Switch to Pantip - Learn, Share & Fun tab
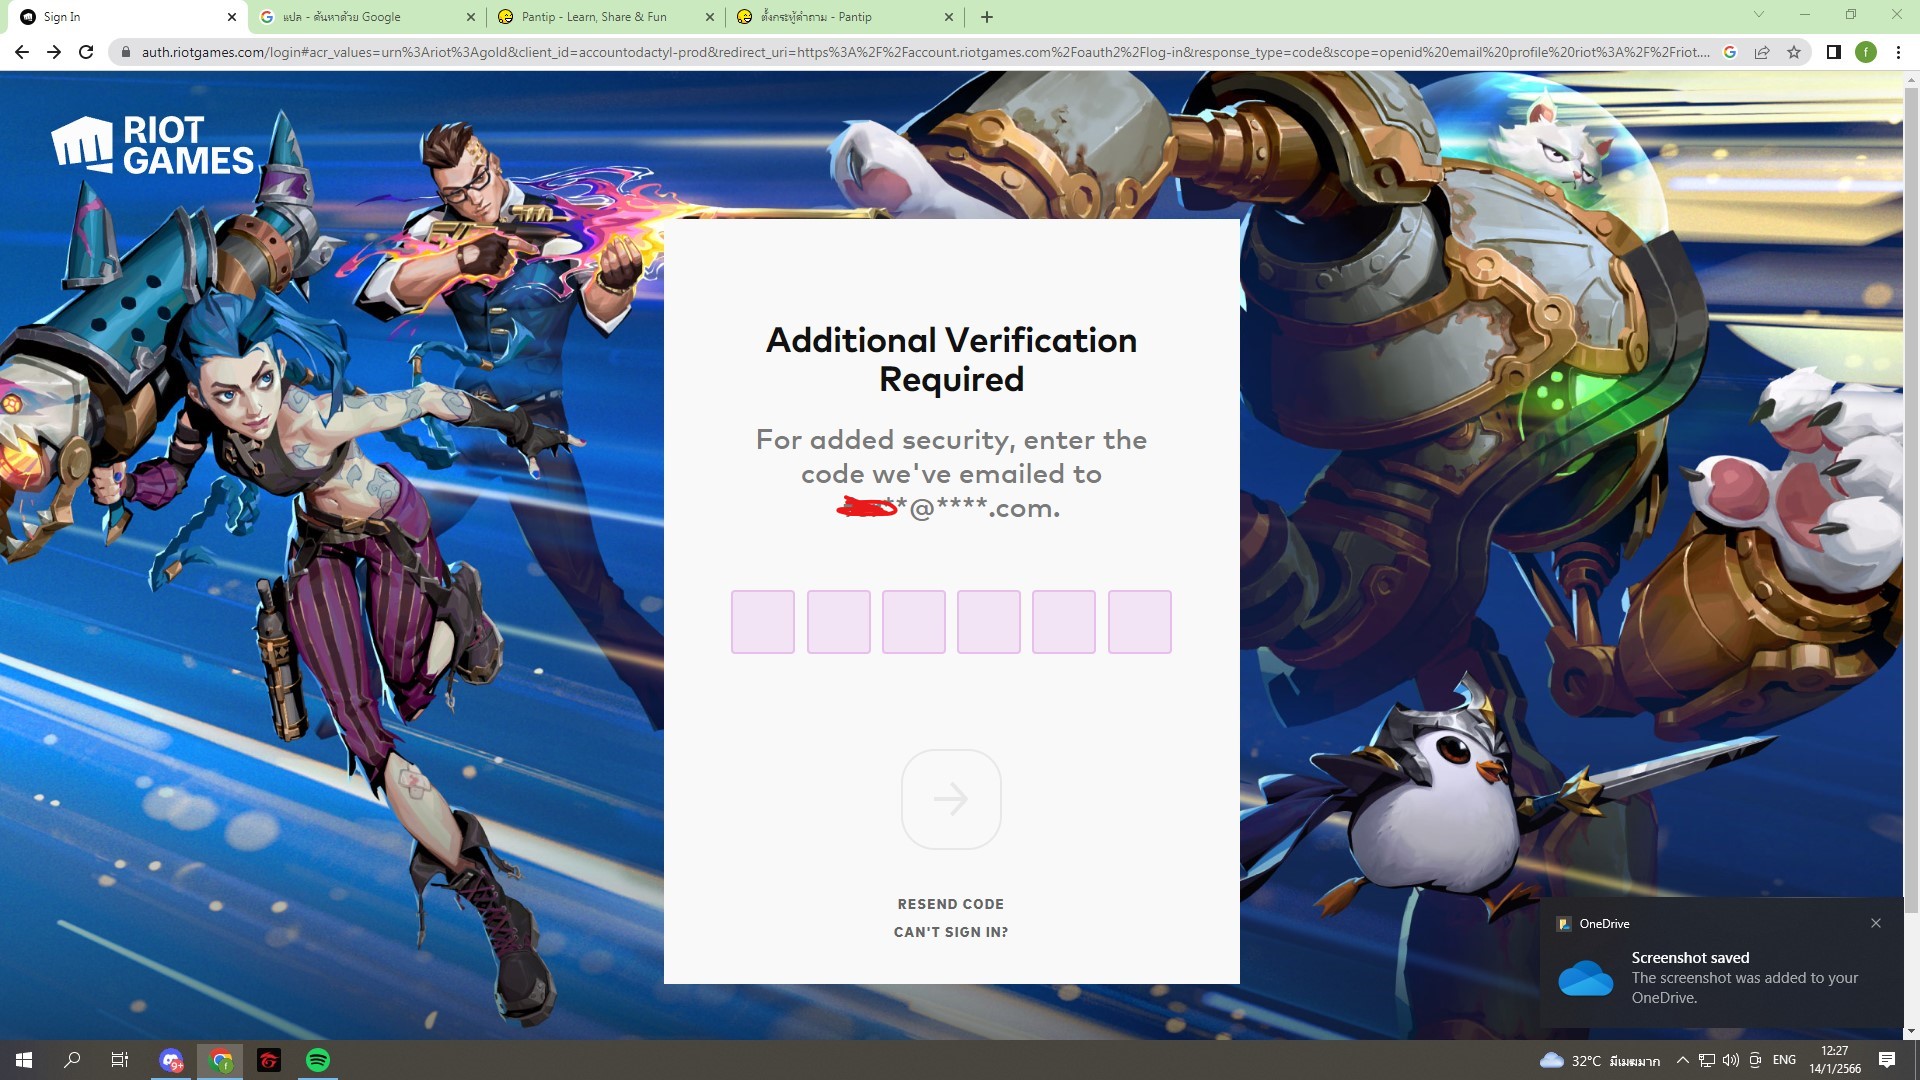The width and height of the screenshot is (1920, 1080). [605, 17]
